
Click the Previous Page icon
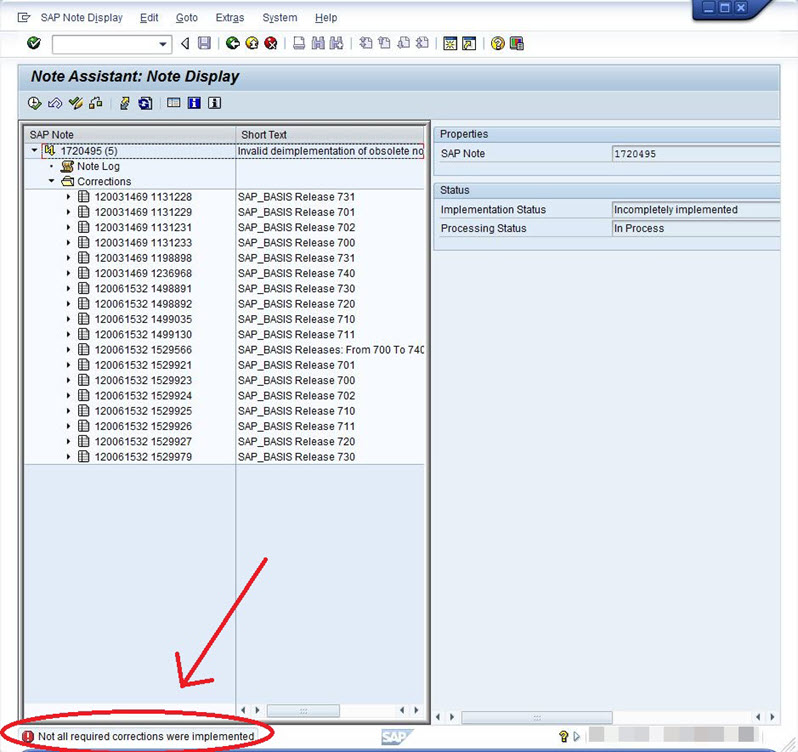tap(384, 43)
